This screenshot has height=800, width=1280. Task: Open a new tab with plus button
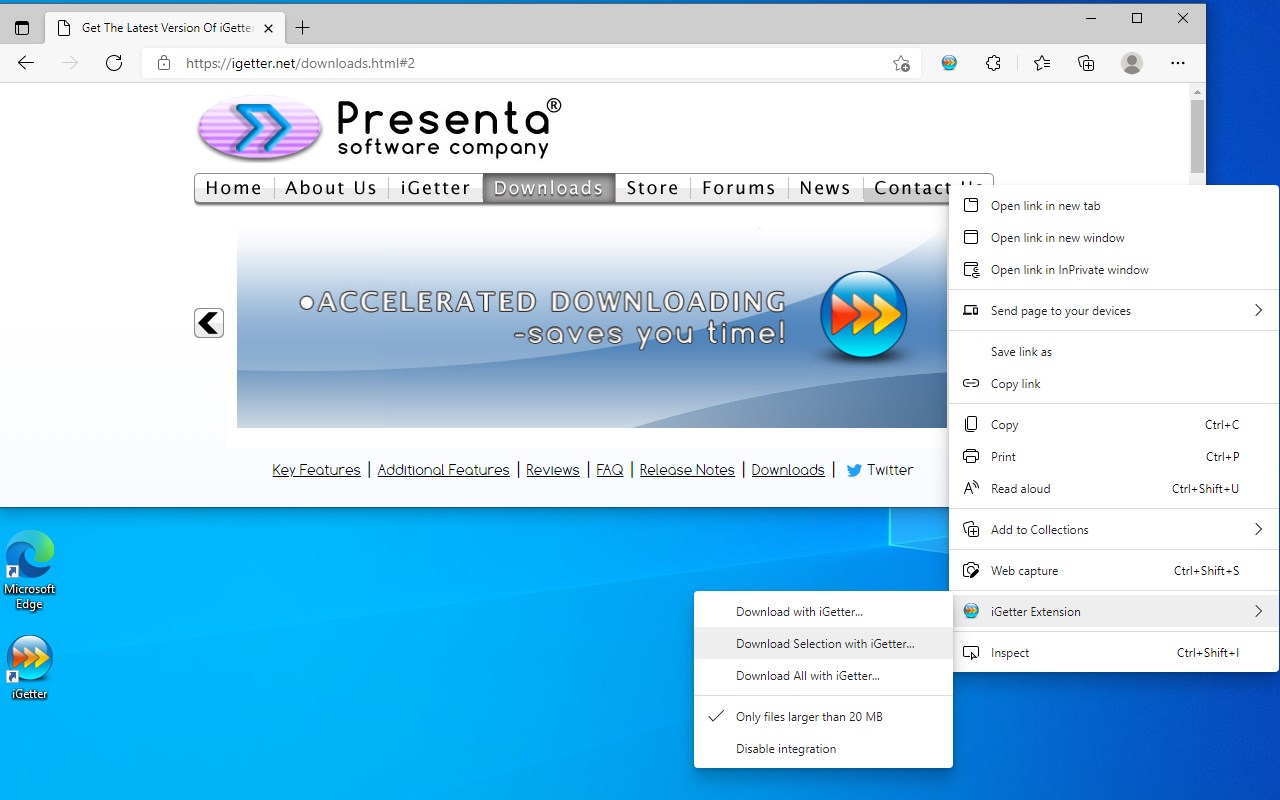coord(302,28)
